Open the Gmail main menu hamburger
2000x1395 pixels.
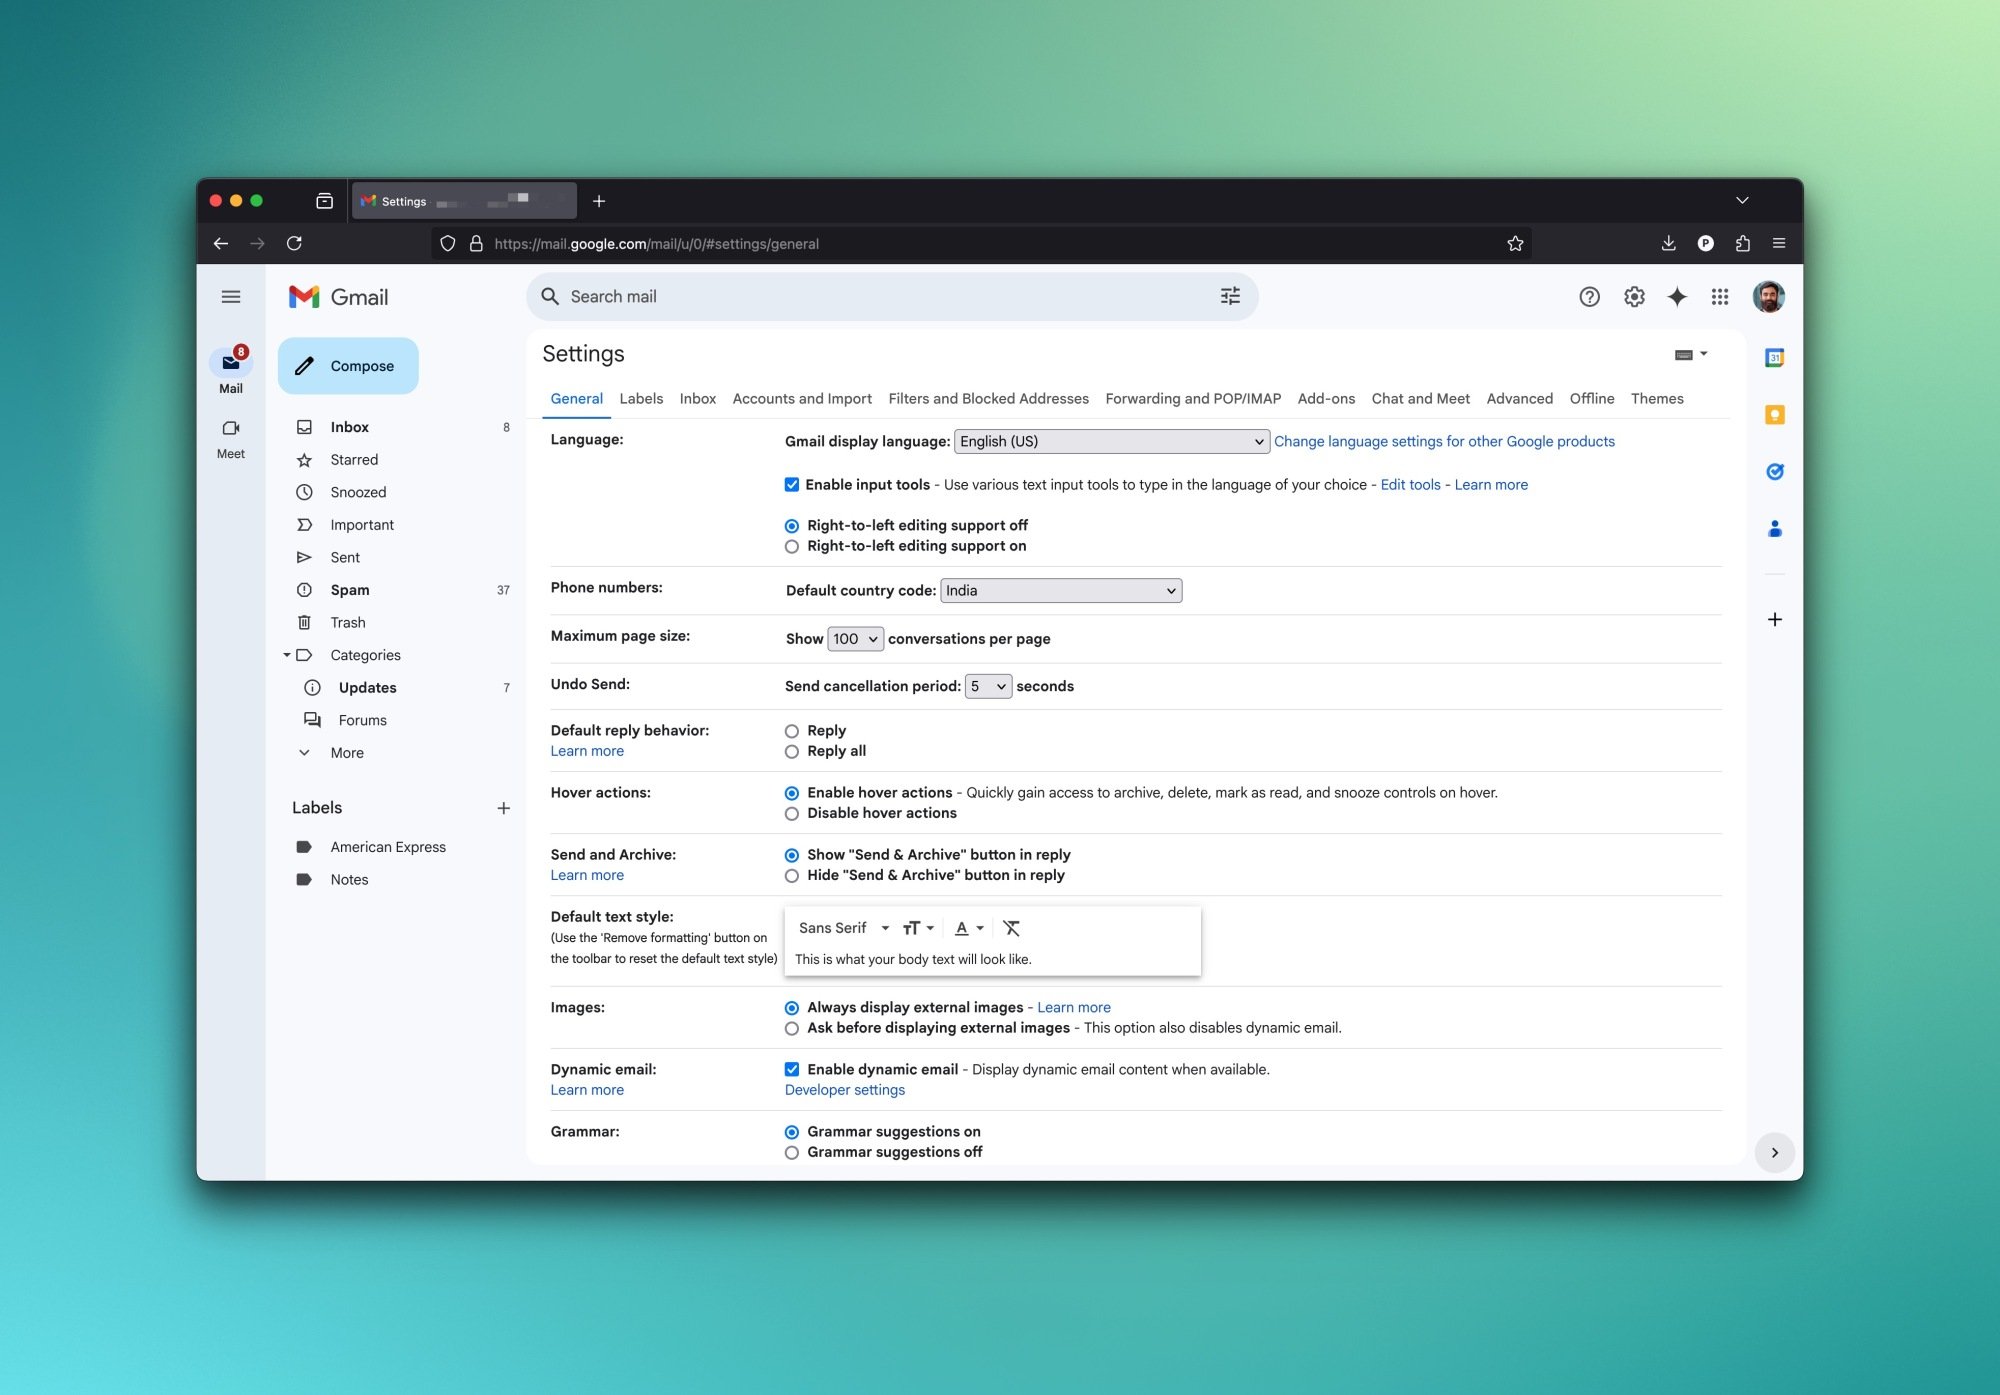231,297
